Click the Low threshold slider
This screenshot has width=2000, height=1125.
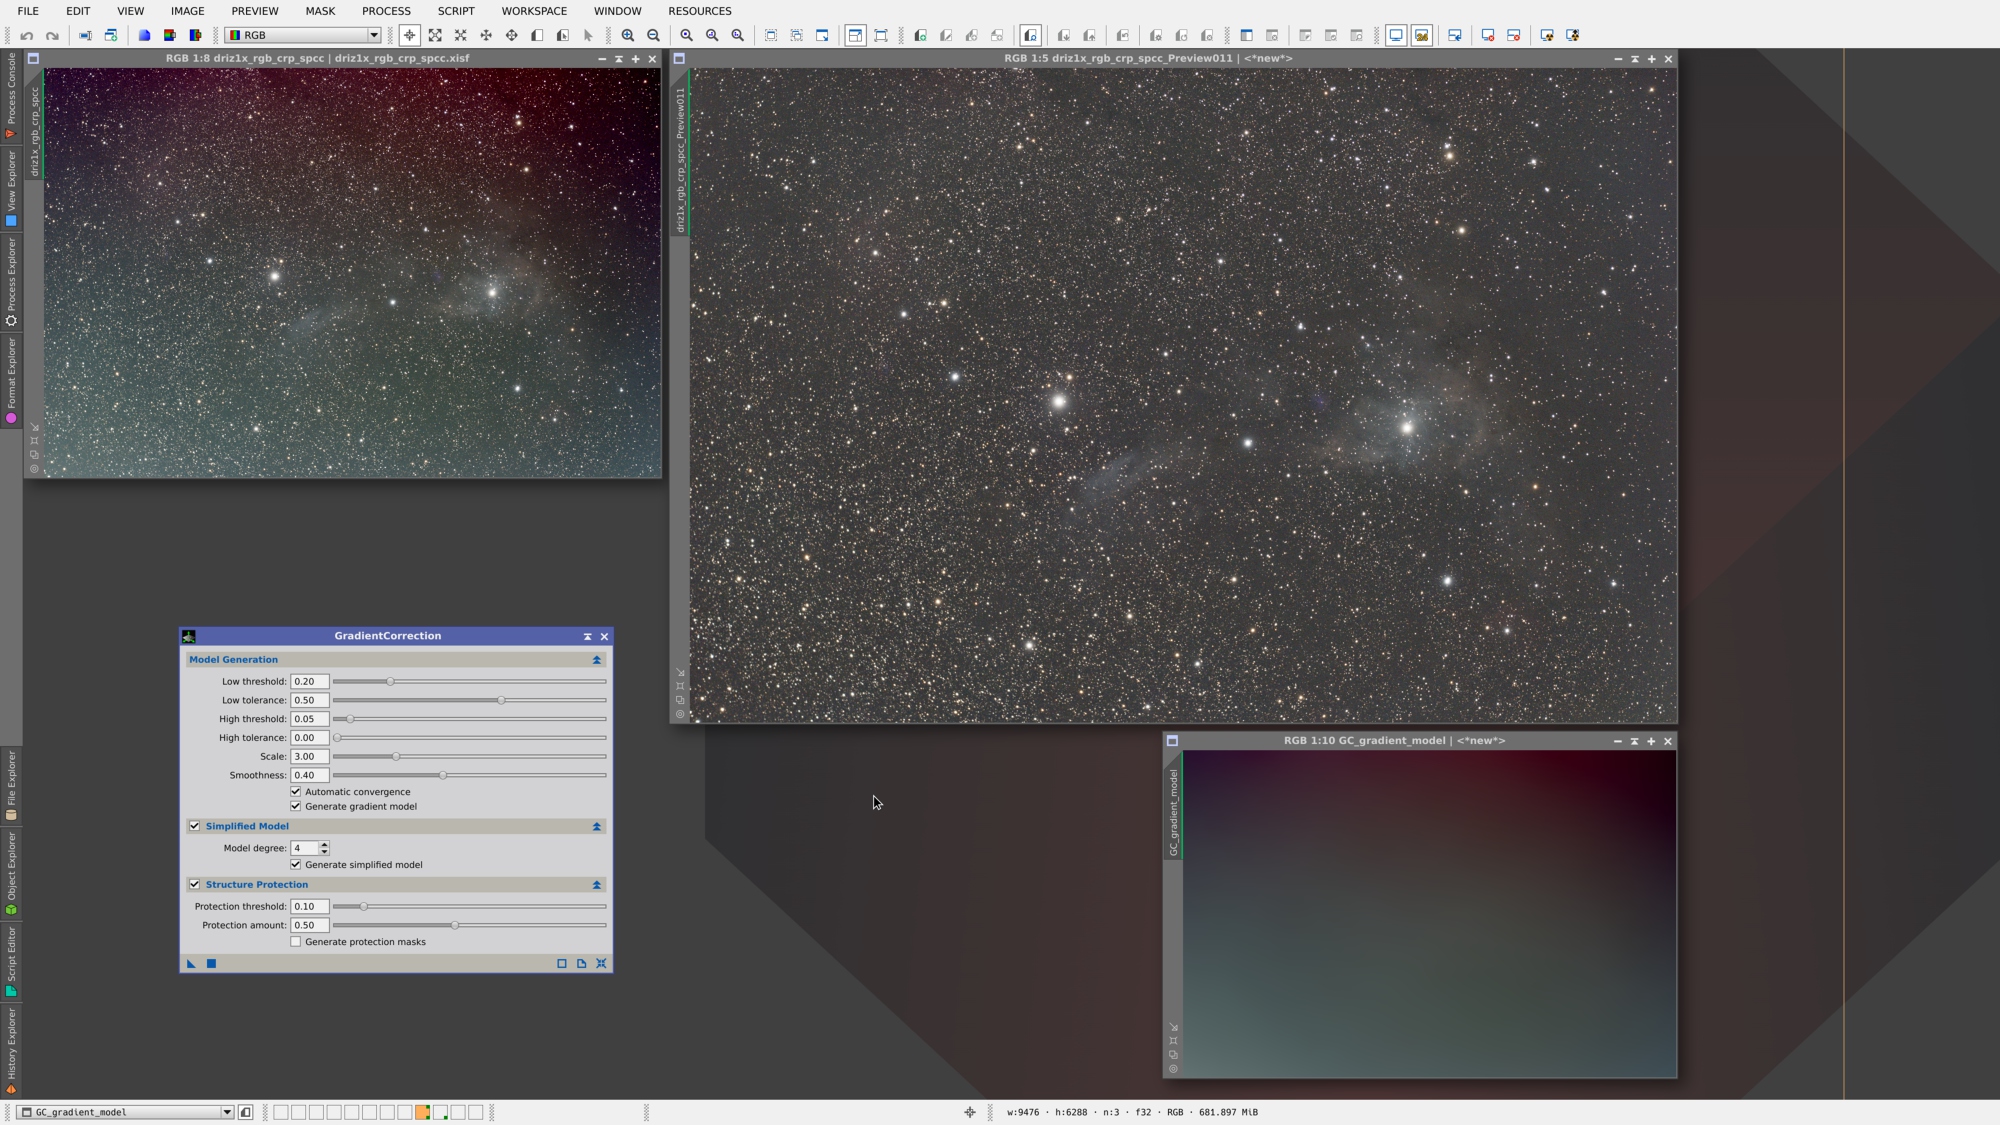pos(469,681)
